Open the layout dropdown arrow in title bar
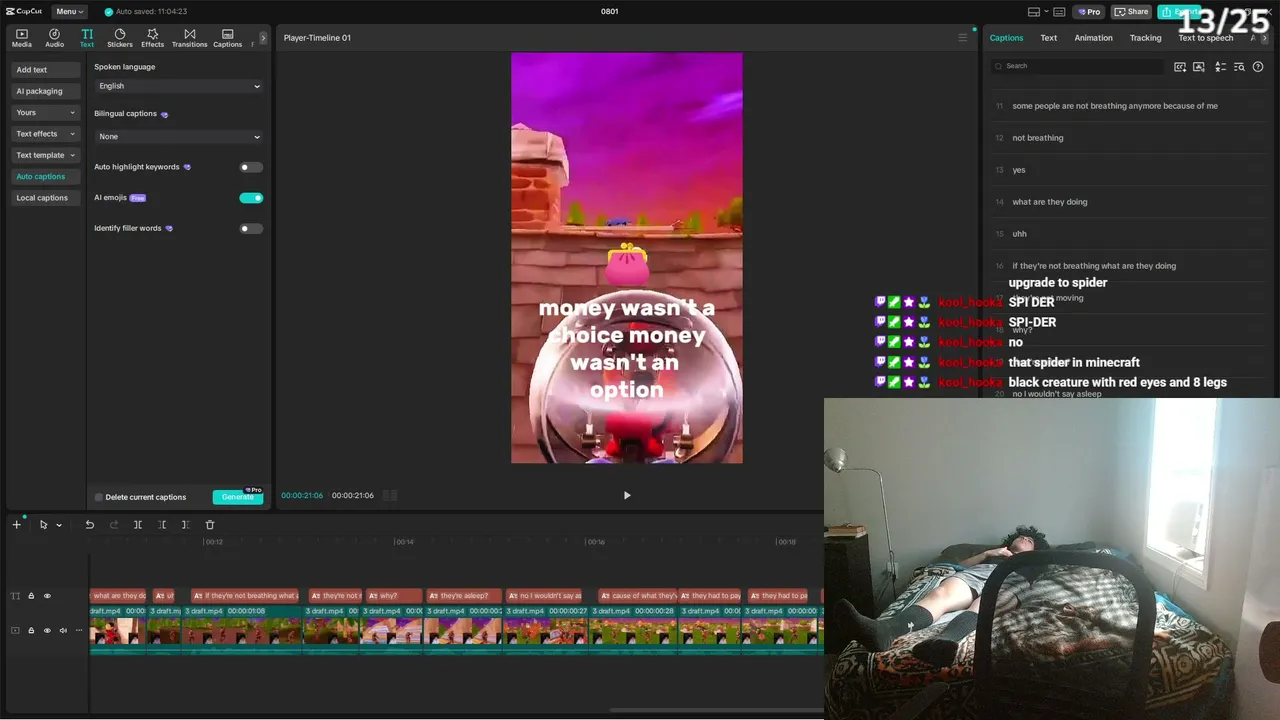 click(1046, 12)
